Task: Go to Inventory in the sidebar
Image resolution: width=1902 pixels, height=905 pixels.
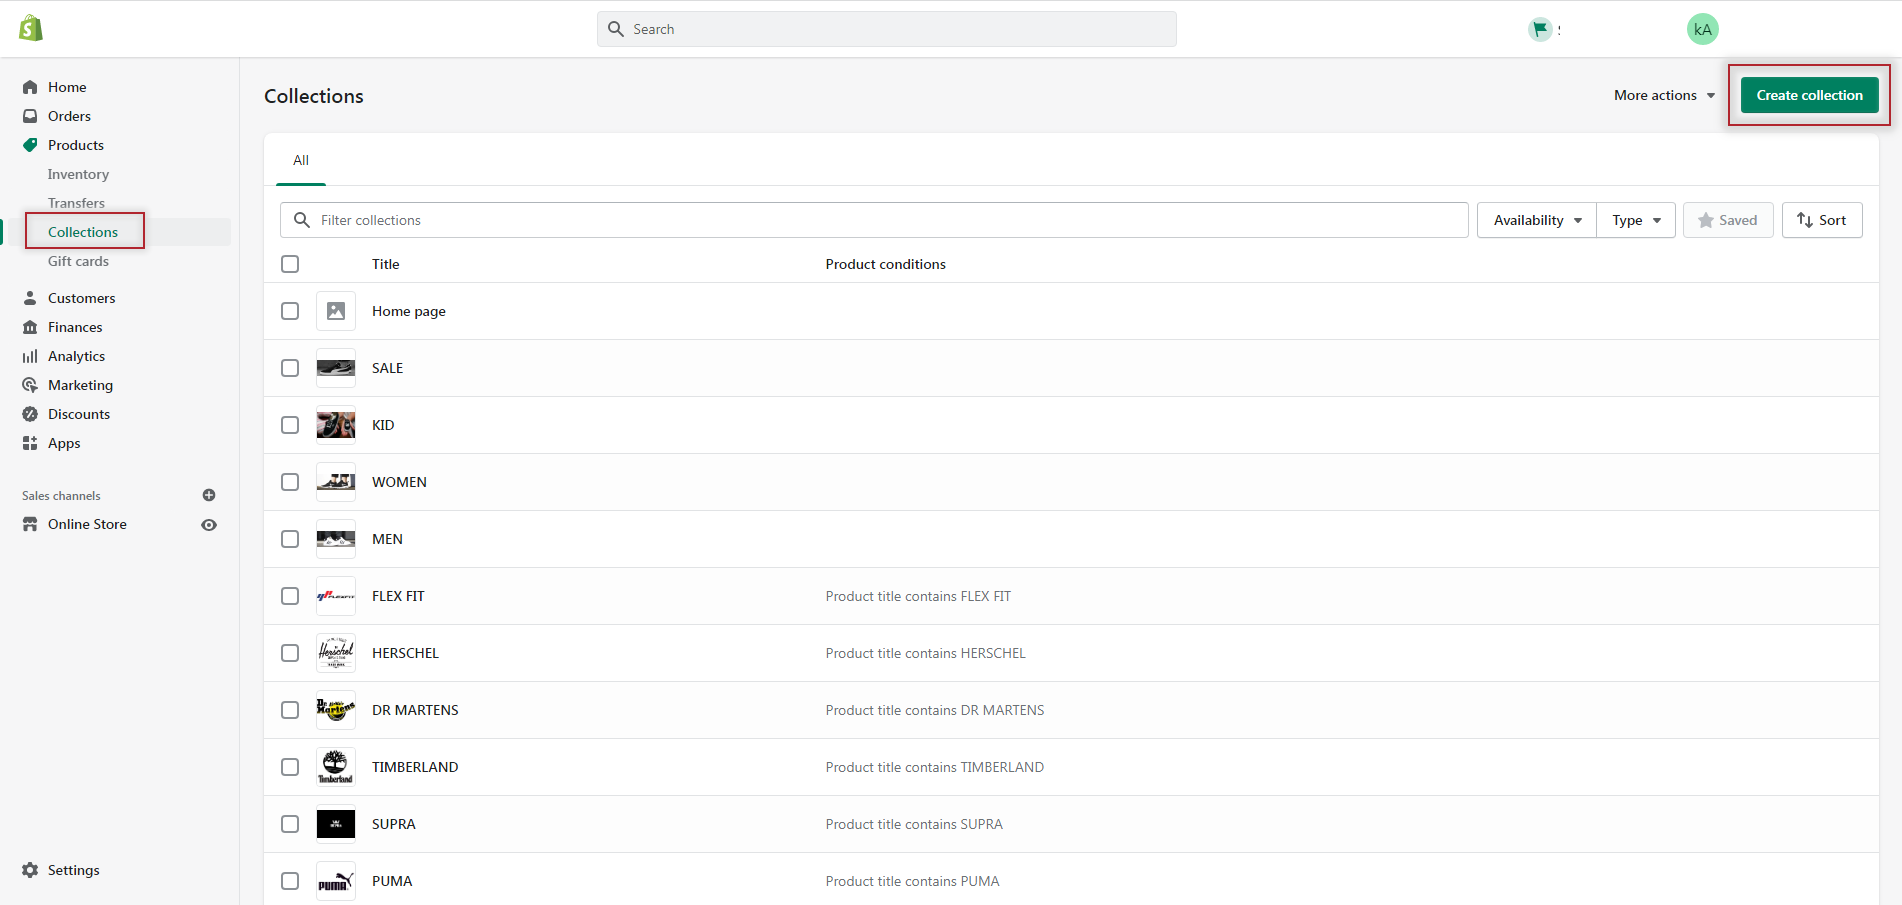Action: pyautogui.click(x=78, y=174)
